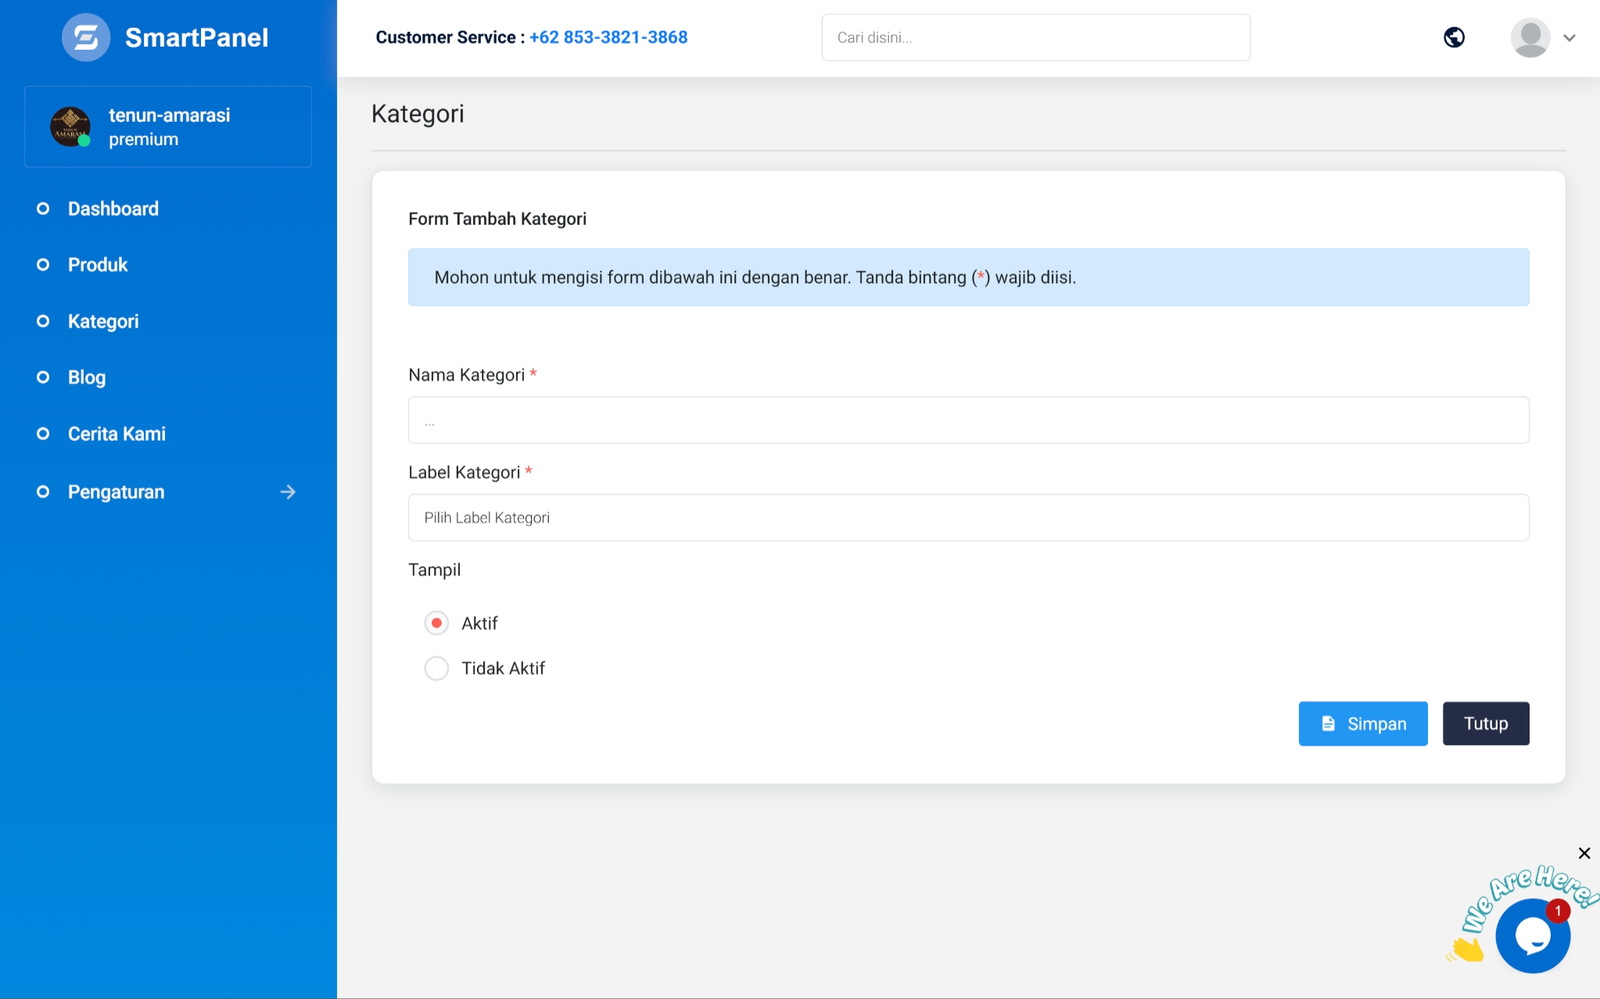Select the Tidak Aktif radio button
Image resolution: width=1600 pixels, height=999 pixels.
436,668
